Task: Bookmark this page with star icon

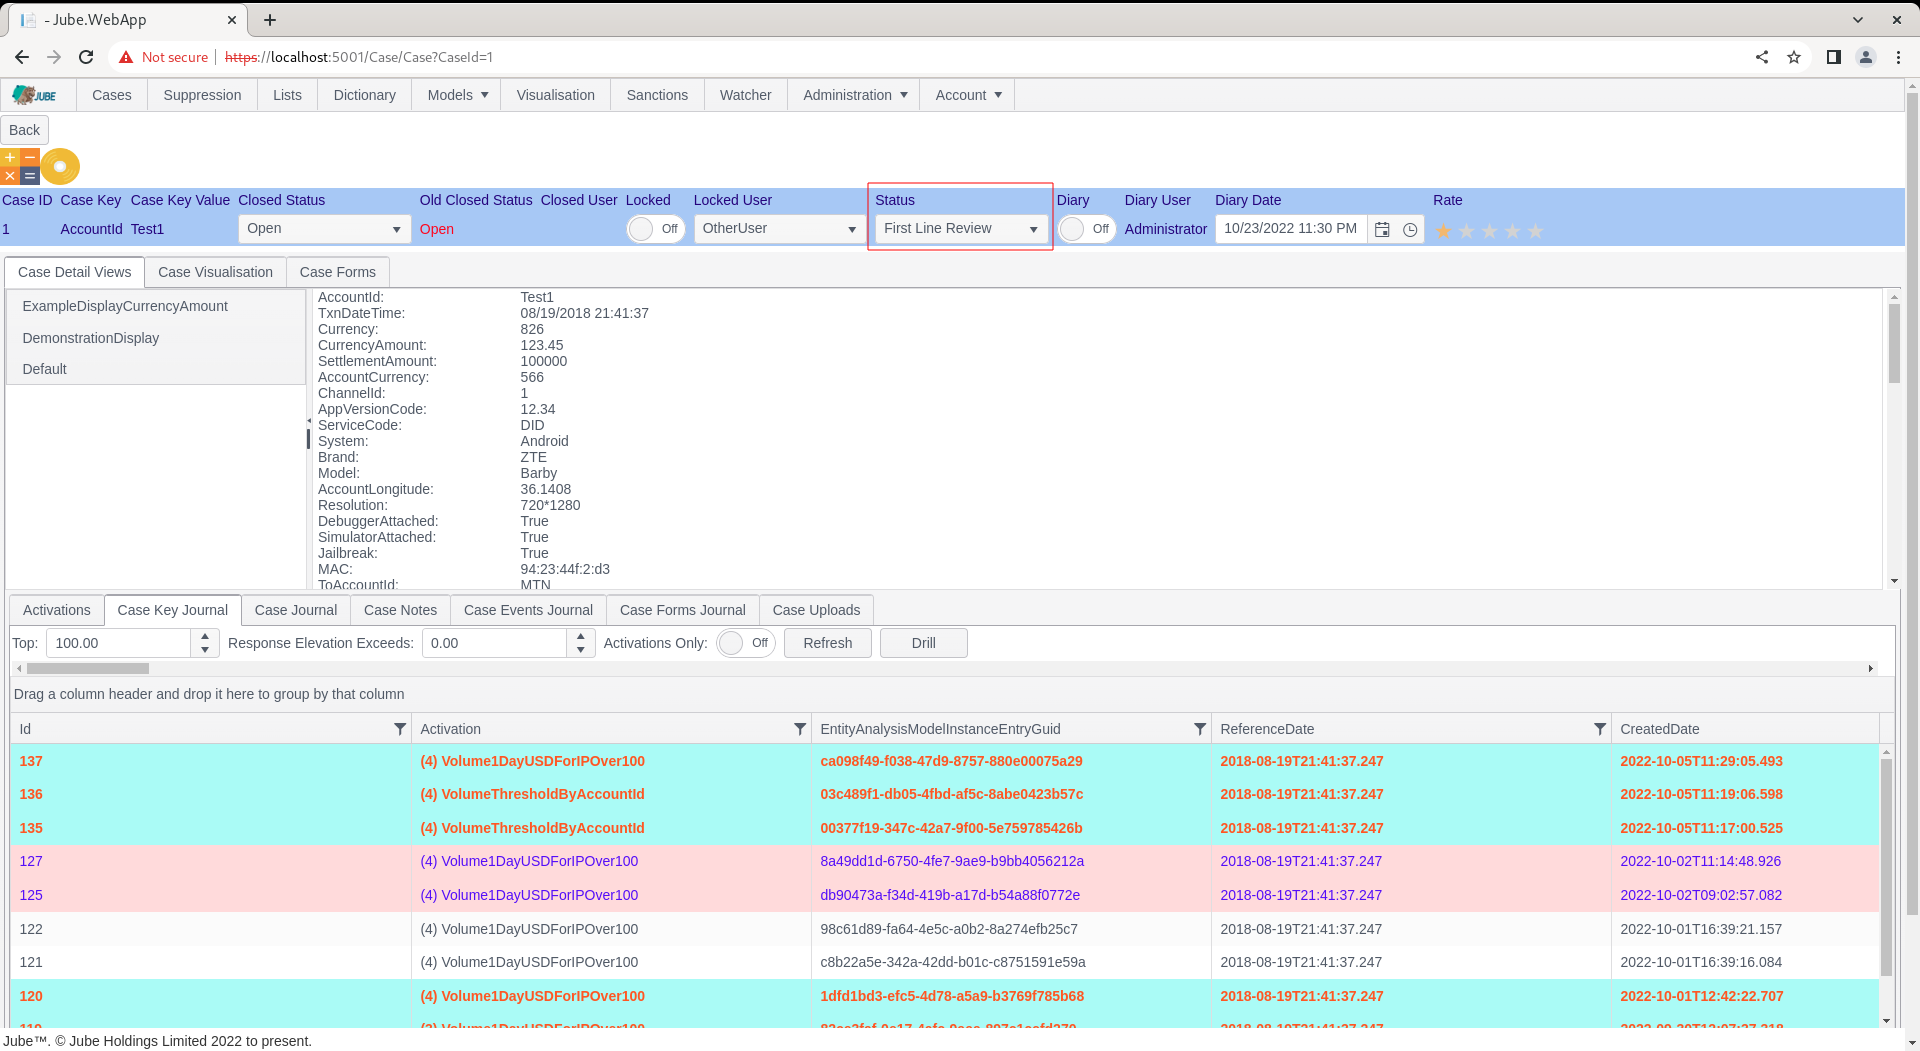Action: (x=1794, y=57)
